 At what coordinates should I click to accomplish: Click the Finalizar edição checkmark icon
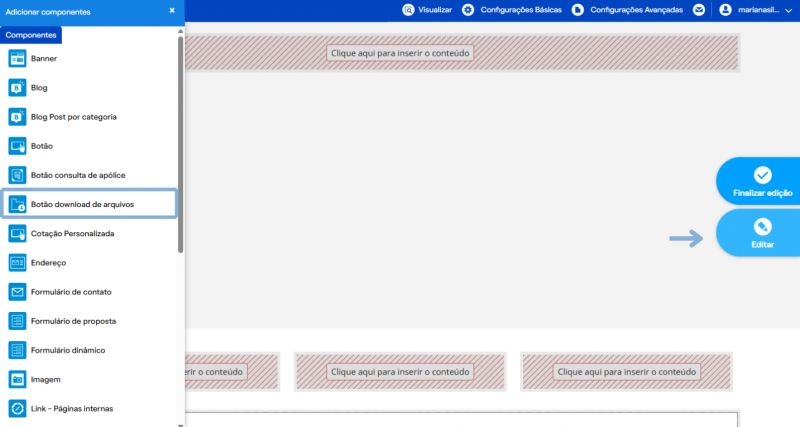pos(763,175)
